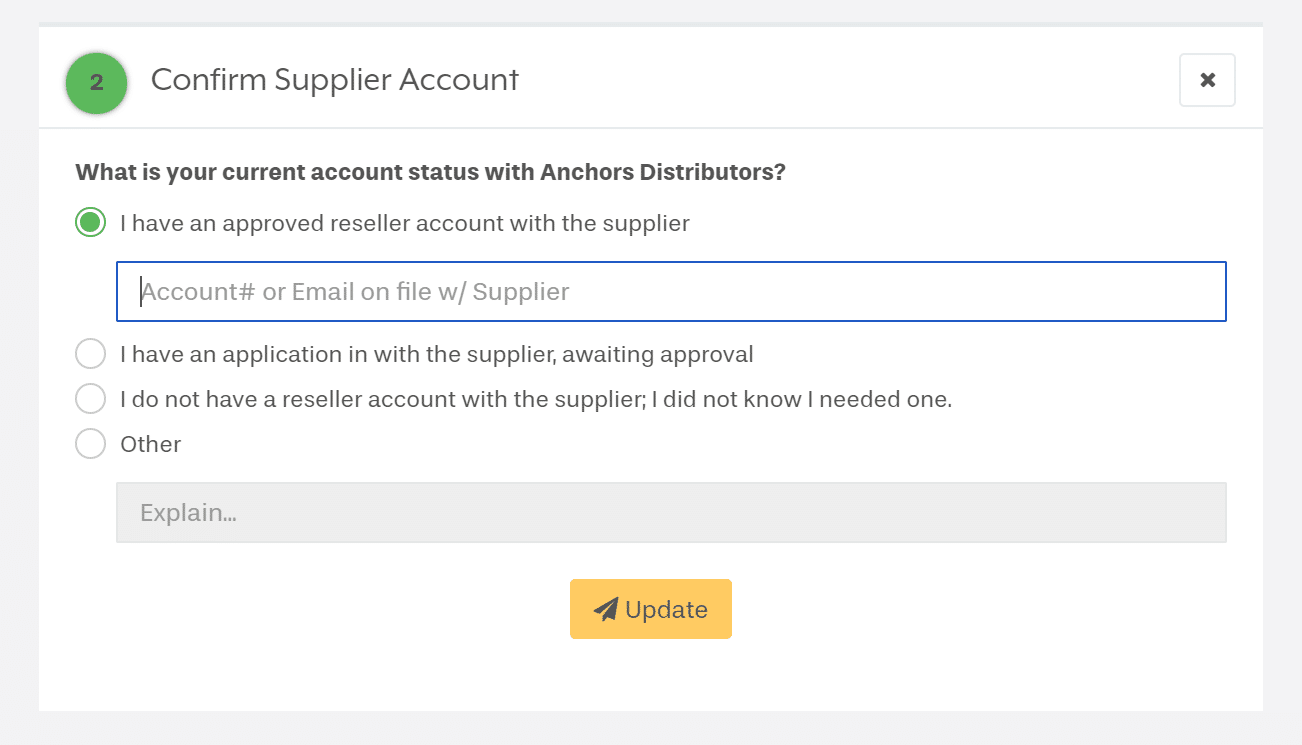Select the approved reseller account radio button
Viewport: 1302px width, 745px height.
tap(91, 223)
